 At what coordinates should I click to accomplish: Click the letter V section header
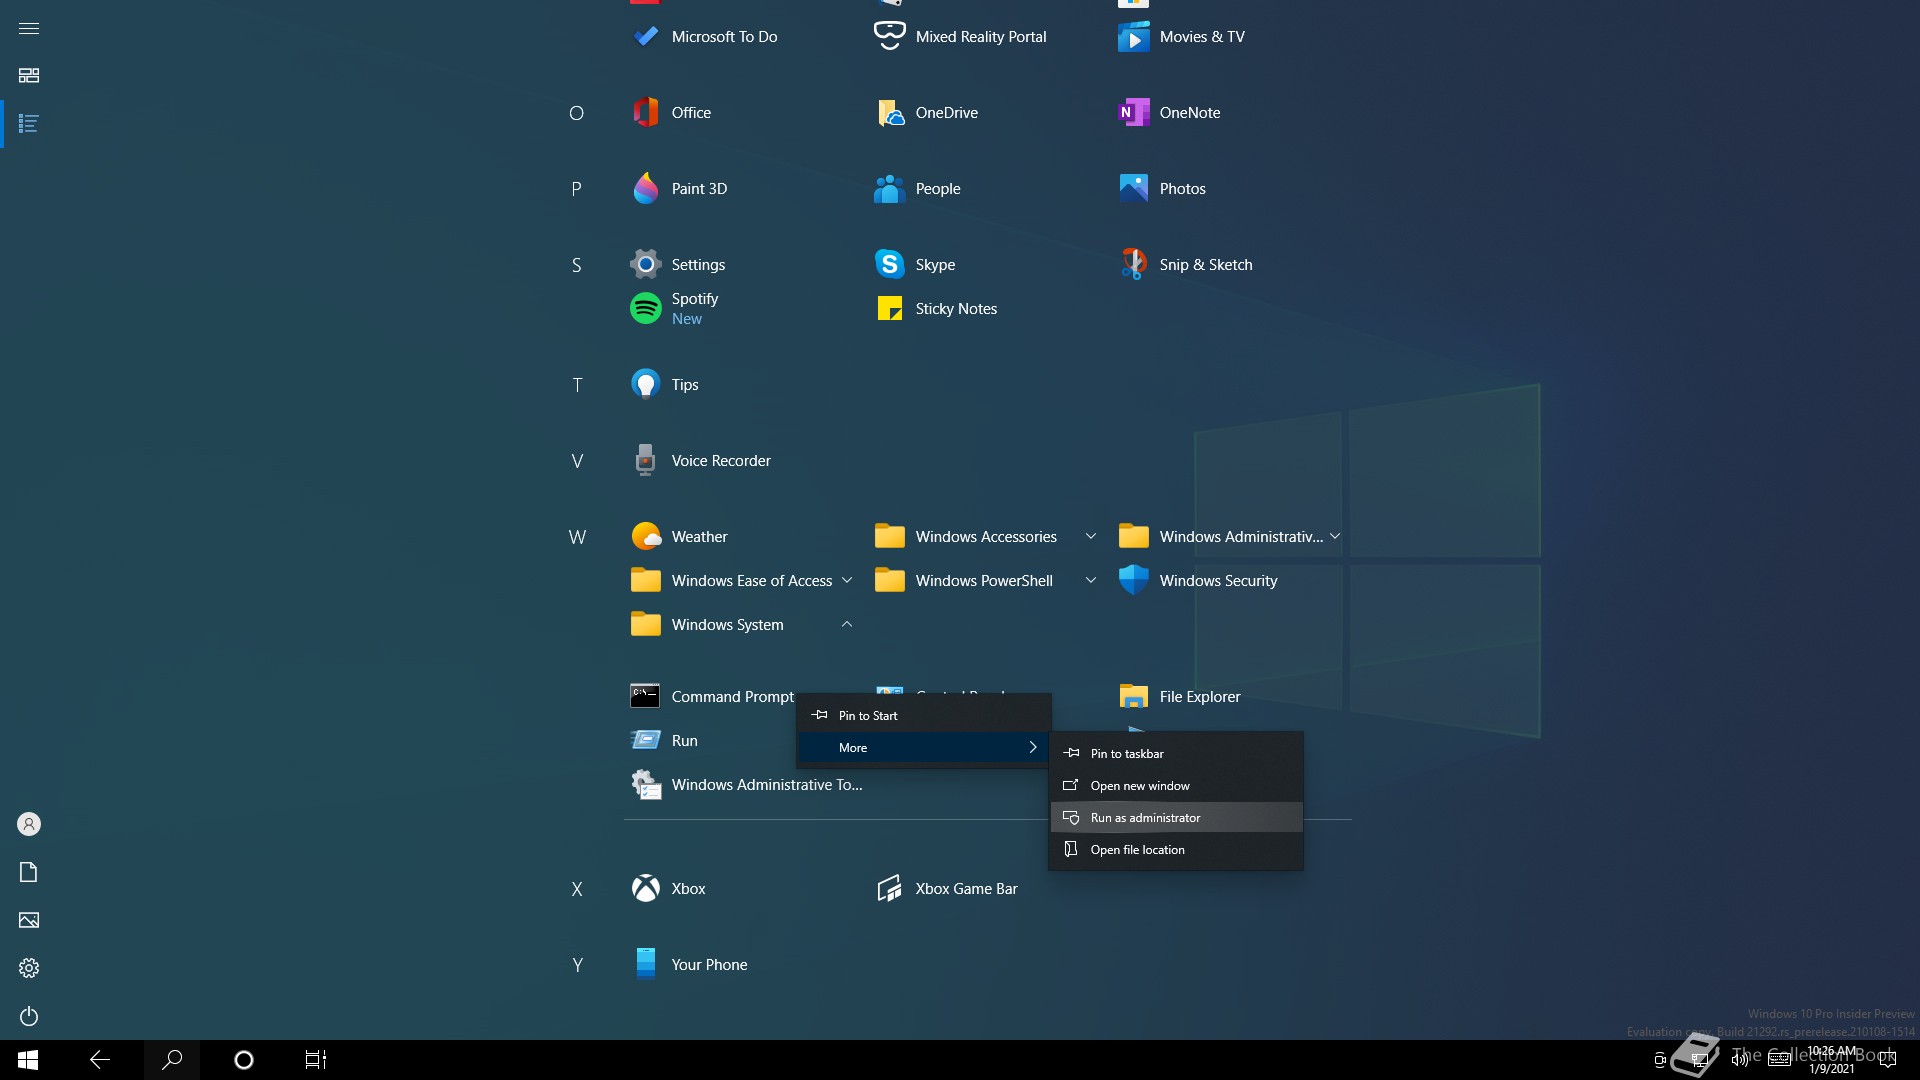point(577,461)
